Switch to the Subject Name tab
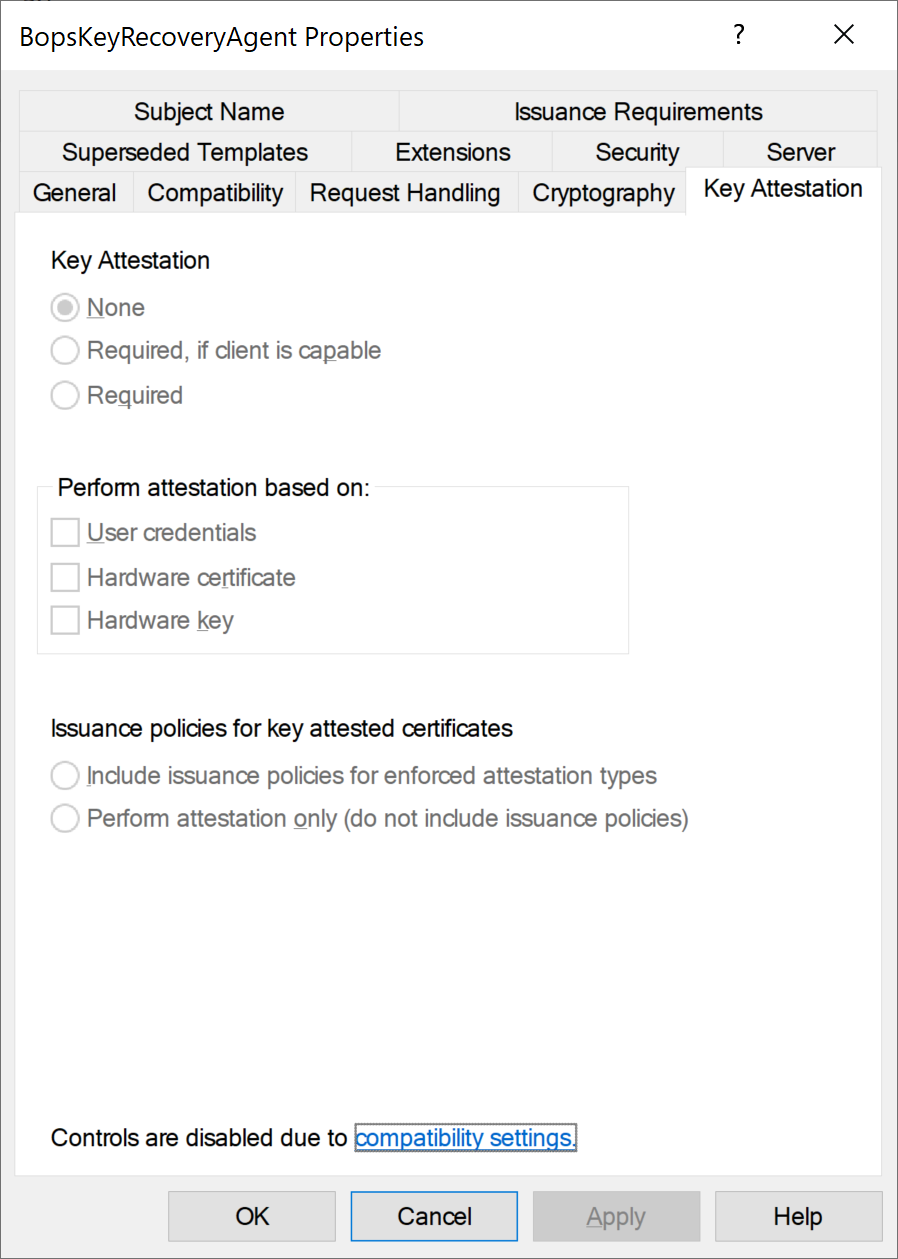The width and height of the screenshot is (898, 1259). point(209,112)
